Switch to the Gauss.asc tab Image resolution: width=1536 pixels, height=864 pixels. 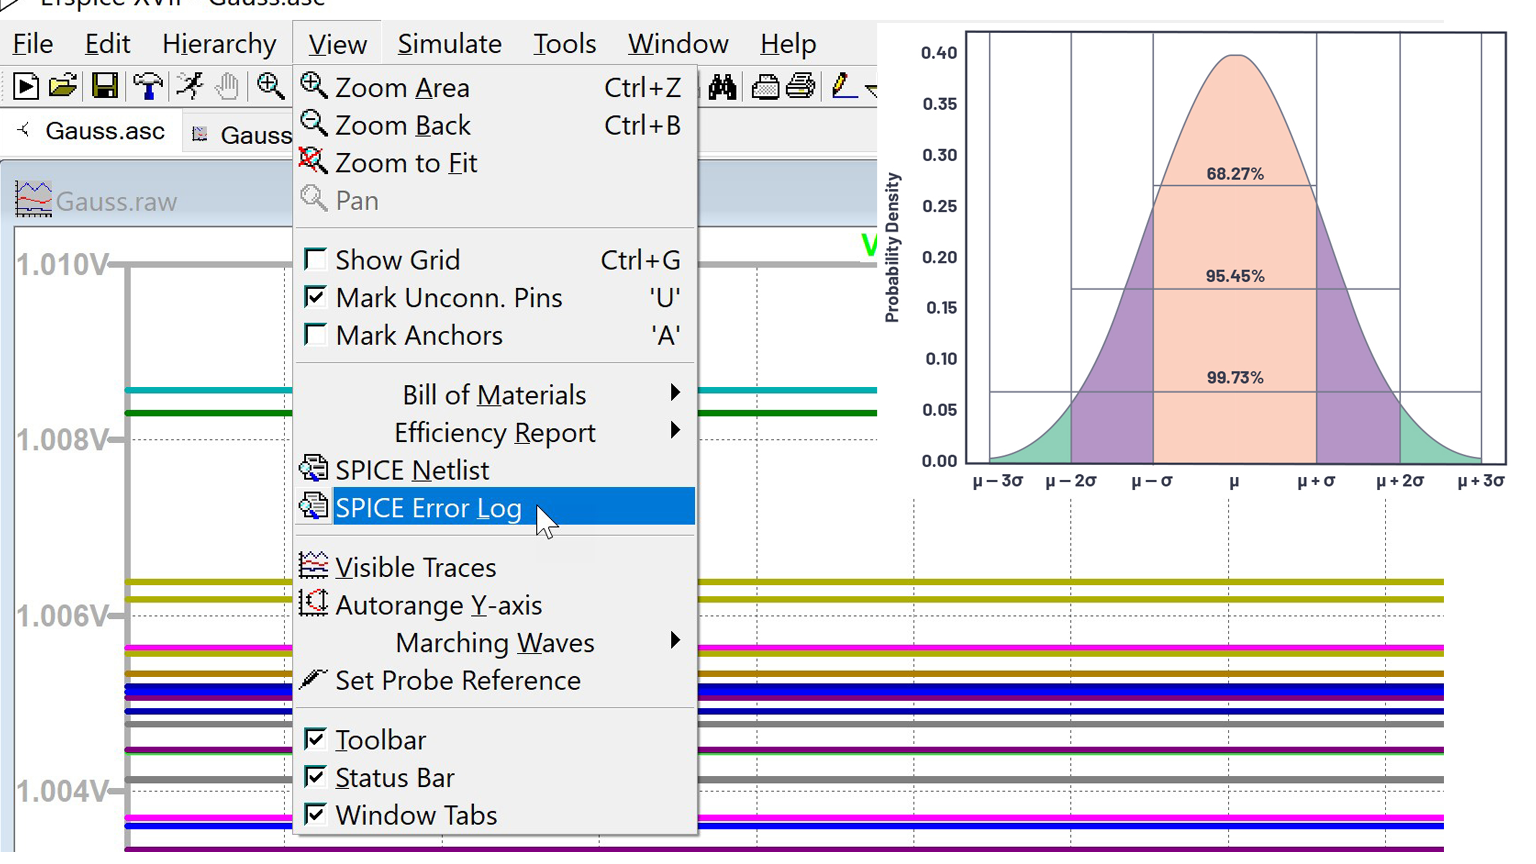point(104,131)
